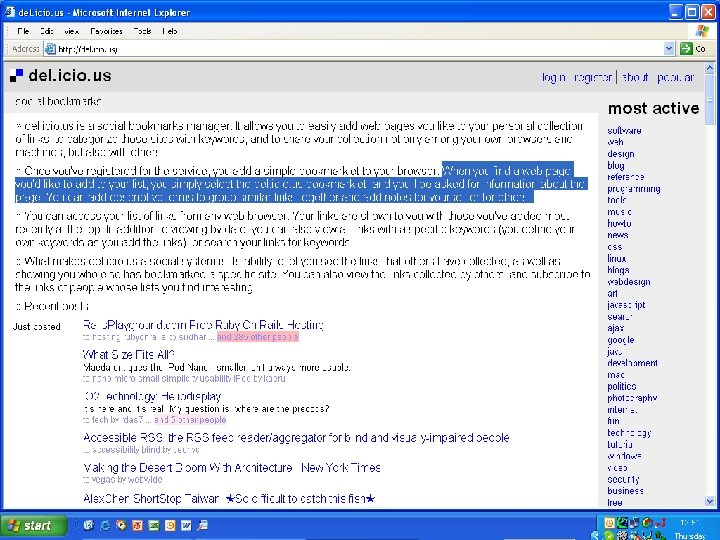Image resolution: width=720 pixels, height=540 pixels.
Task: Click the about link in the header
Action: (x=635, y=78)
